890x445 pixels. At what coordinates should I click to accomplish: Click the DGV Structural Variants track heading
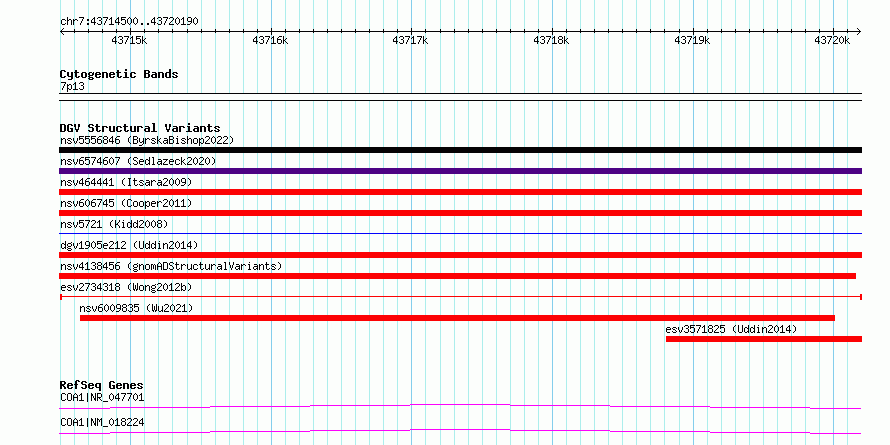point(140,128)
